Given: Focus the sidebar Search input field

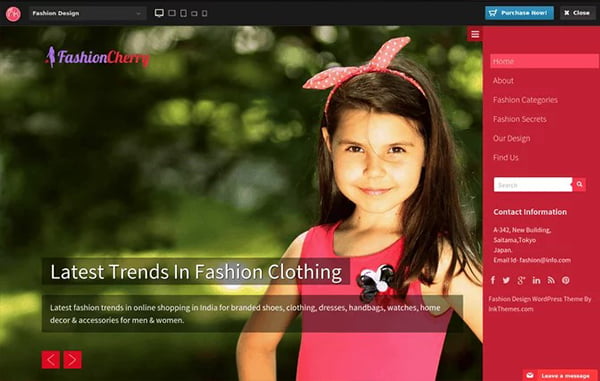Looking at the screenshot, I should (533, 184).
